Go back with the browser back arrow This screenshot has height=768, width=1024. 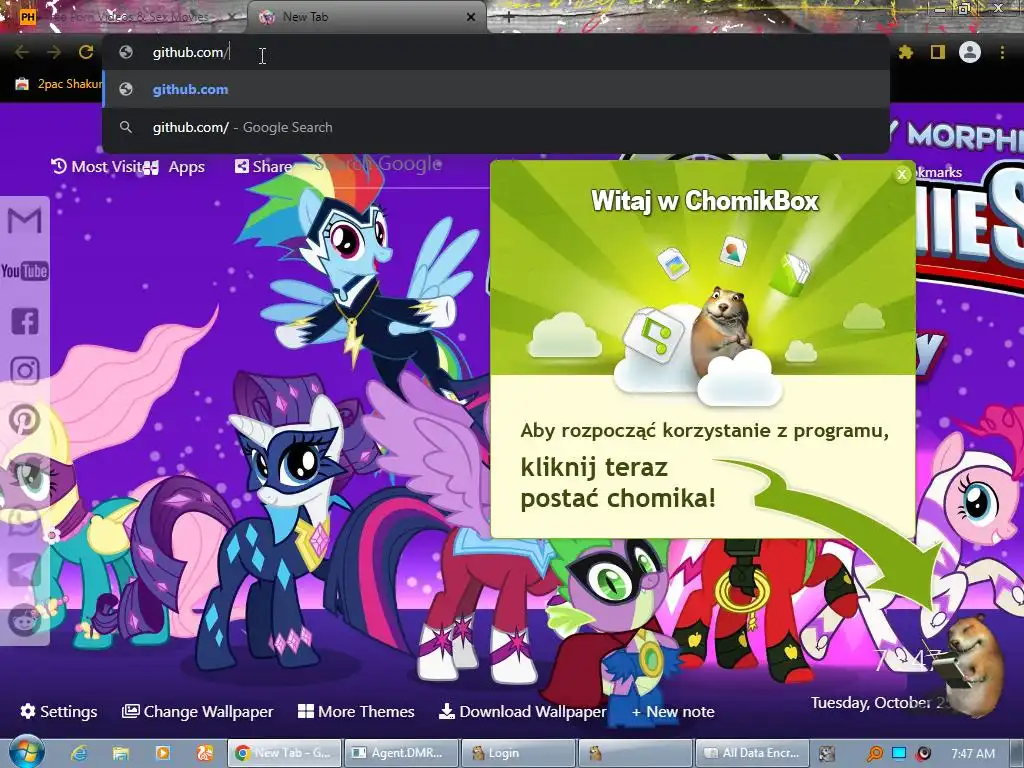pyautogui.click(x=22, y=52)
